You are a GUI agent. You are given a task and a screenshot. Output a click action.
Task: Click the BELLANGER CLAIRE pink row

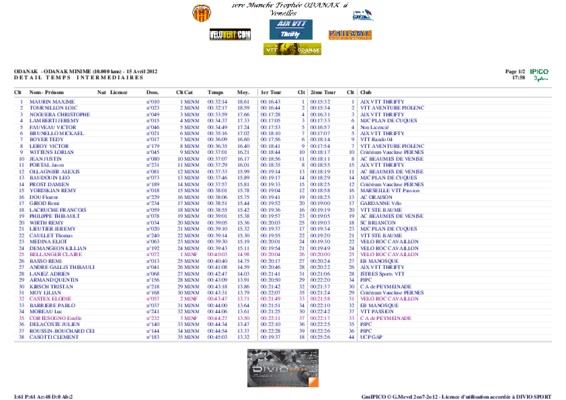283,255
